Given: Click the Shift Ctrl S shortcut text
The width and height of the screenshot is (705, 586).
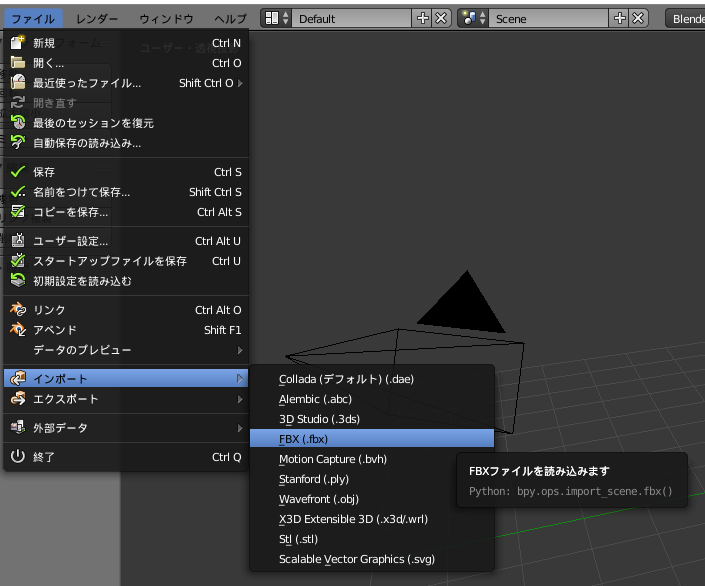Looking at the screenshot, I should pos(215,192).
